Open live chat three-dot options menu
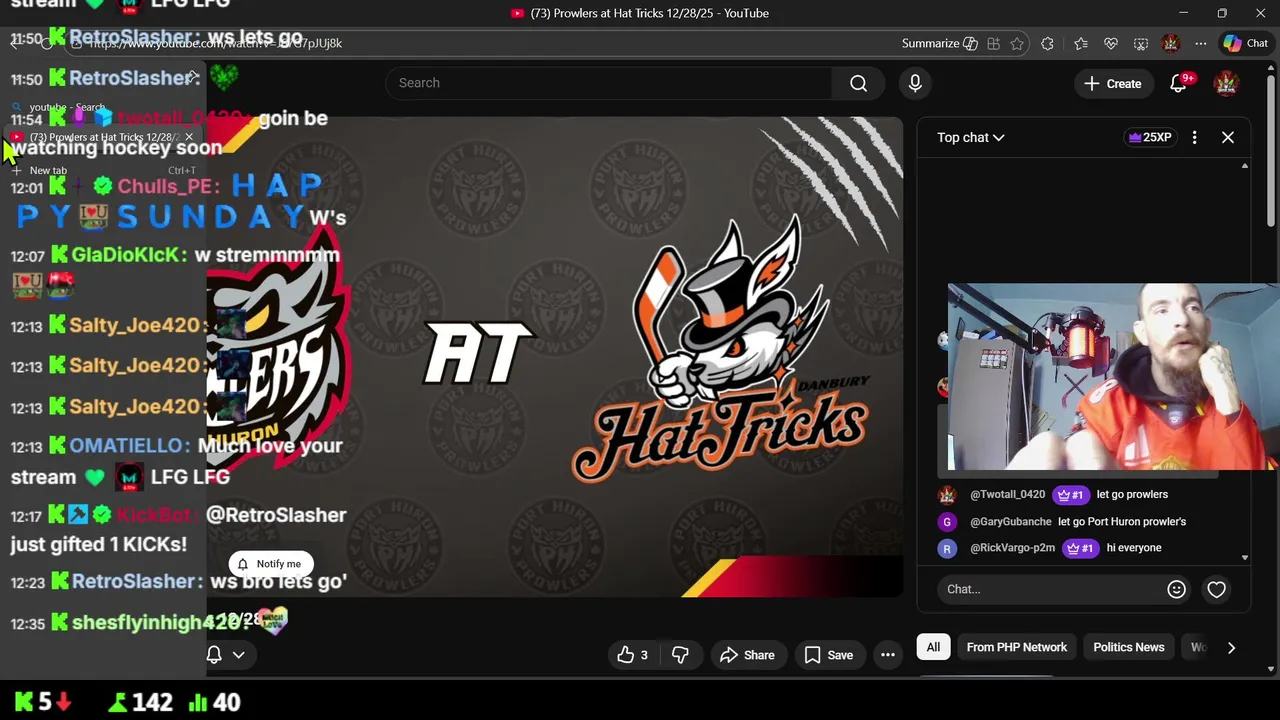This screenshot has height=720, width=1280. tap(1194, 137)
